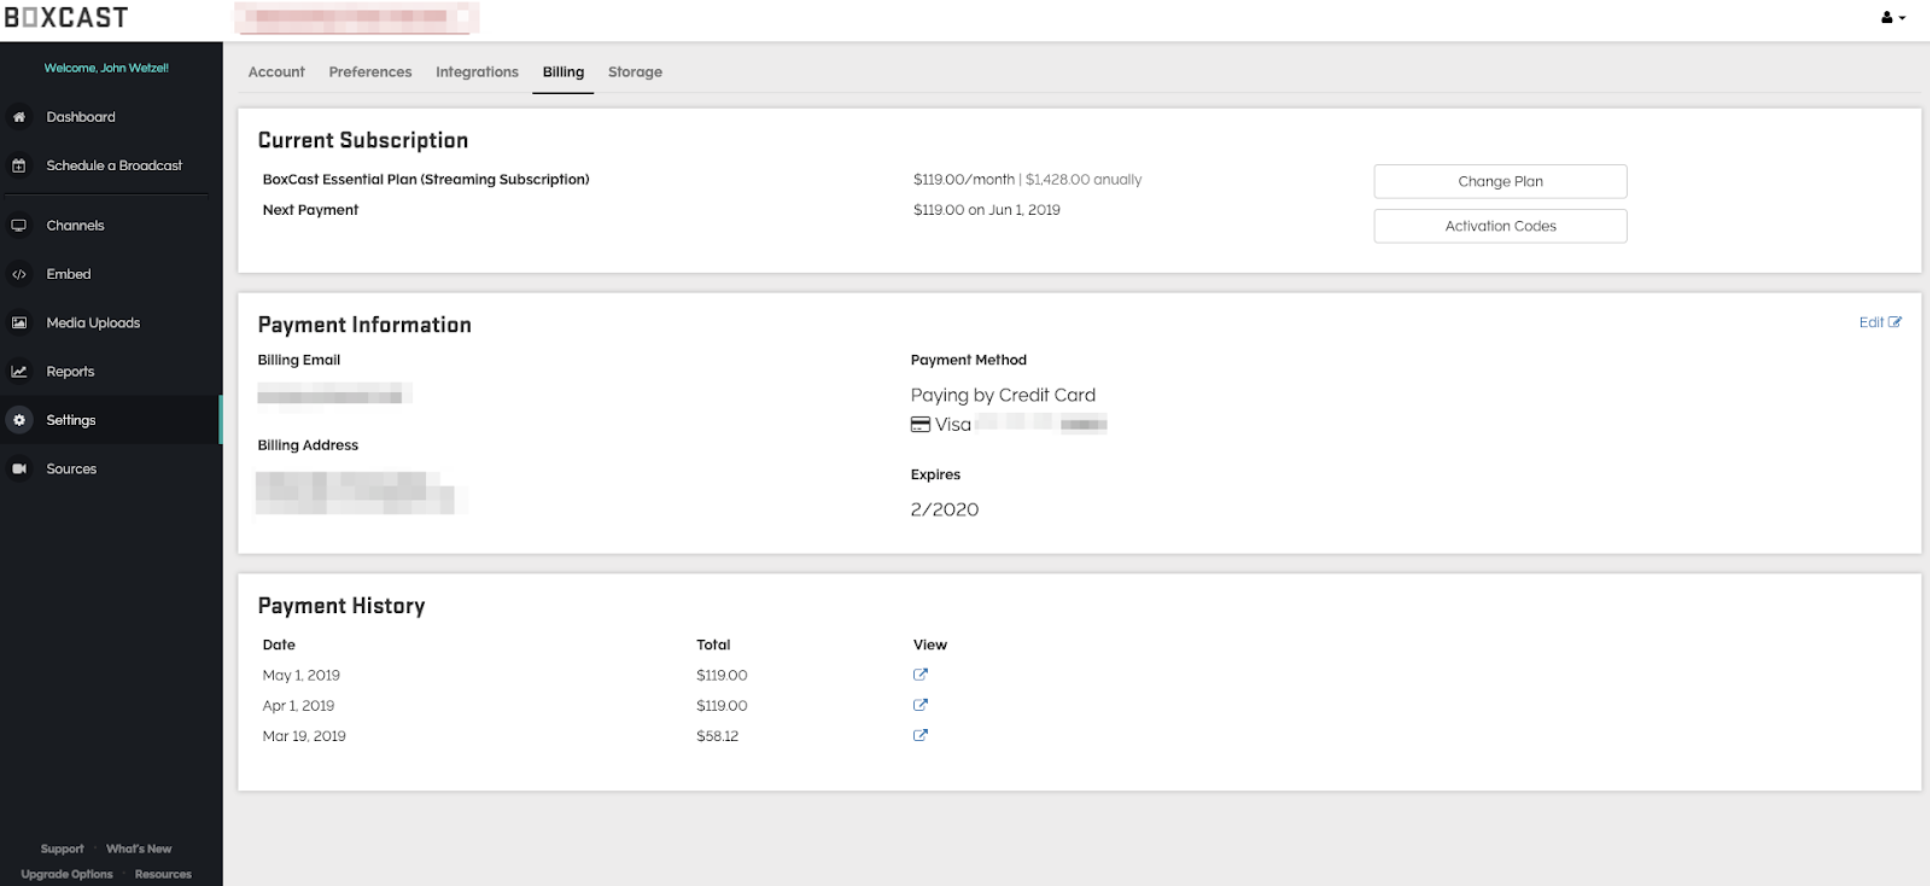Go to the Integrations tab
The height and width of the screenshot is (886, 1930).
pos(477,72)
